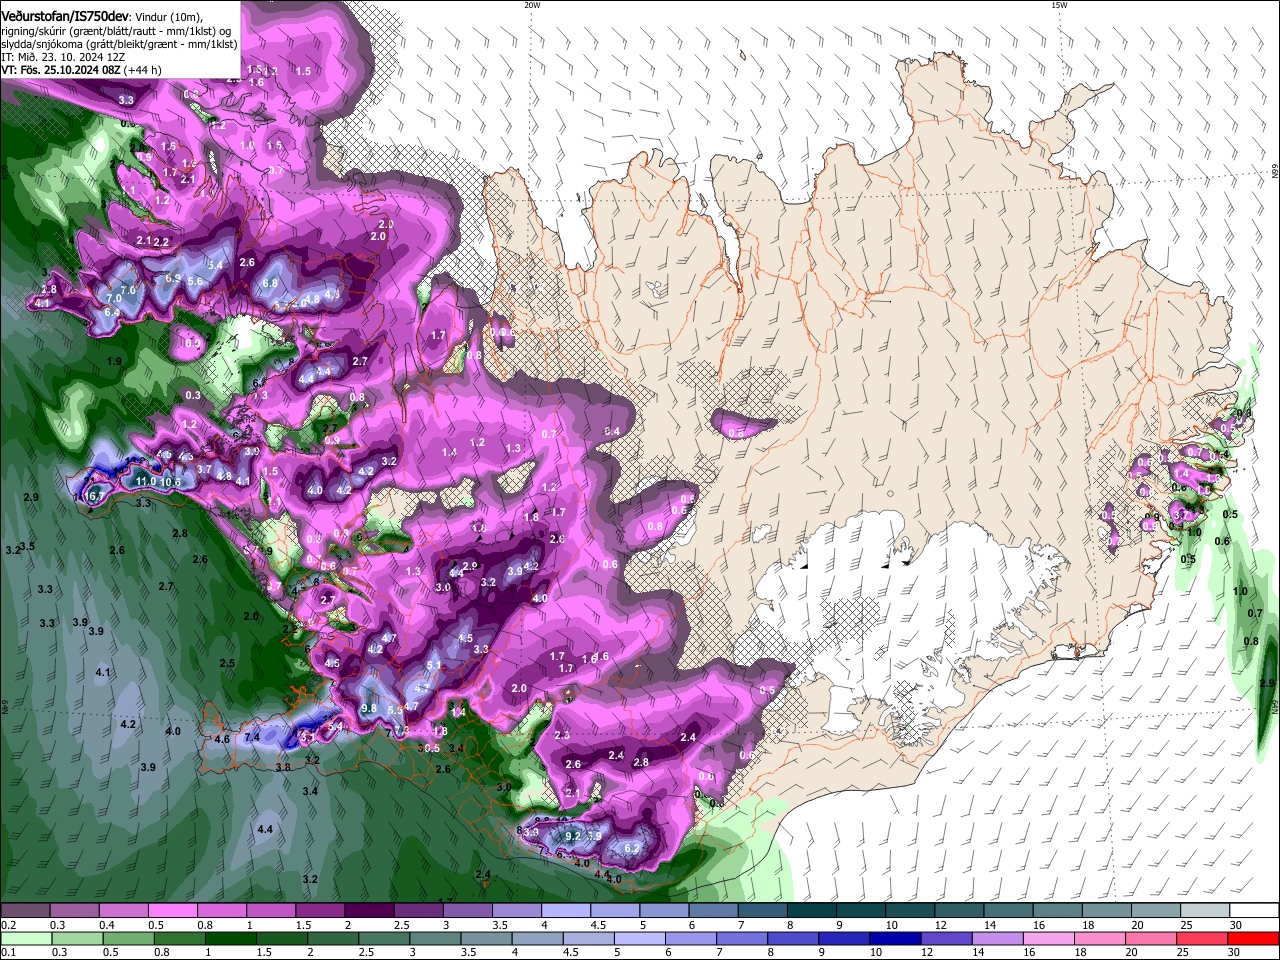Click the 12 label in the snow legend
Image resolution: width=1280 pixels, height=960 pixels.
point(941,925)
